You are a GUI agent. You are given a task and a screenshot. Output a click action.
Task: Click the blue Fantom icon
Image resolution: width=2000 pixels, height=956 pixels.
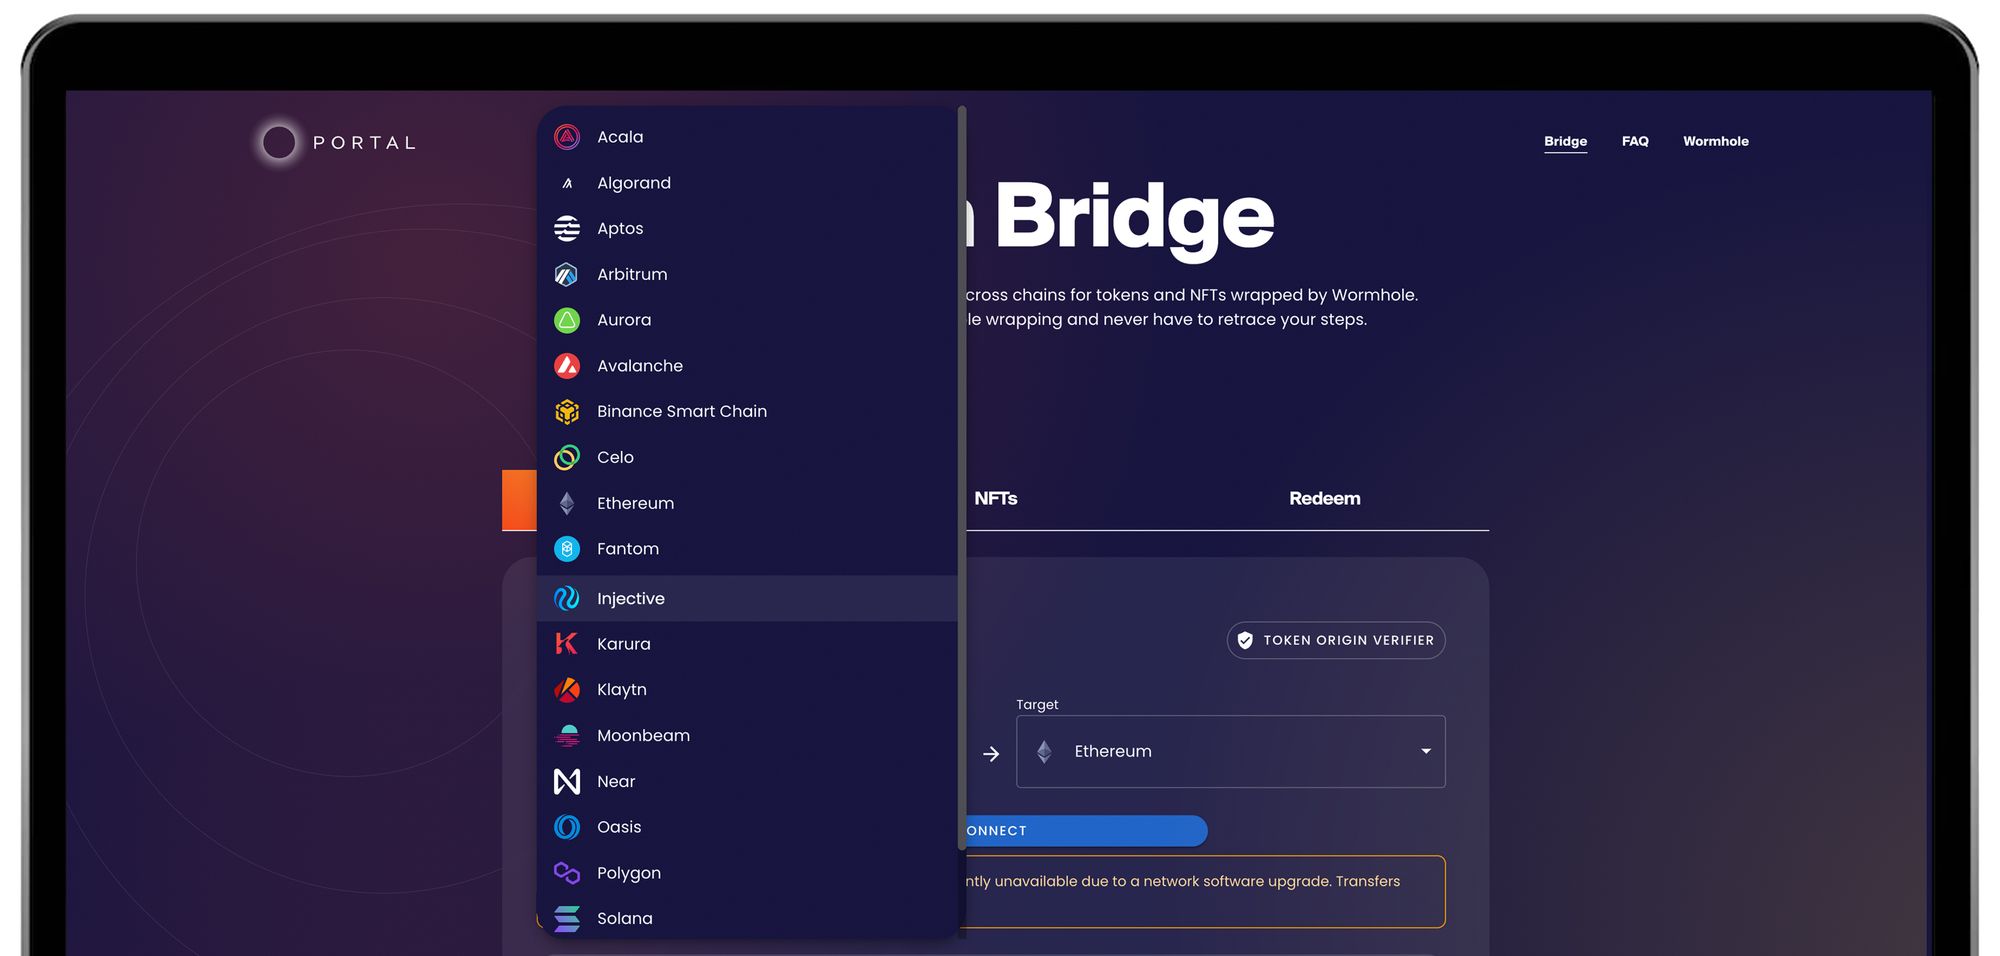(x=567, y=549)
